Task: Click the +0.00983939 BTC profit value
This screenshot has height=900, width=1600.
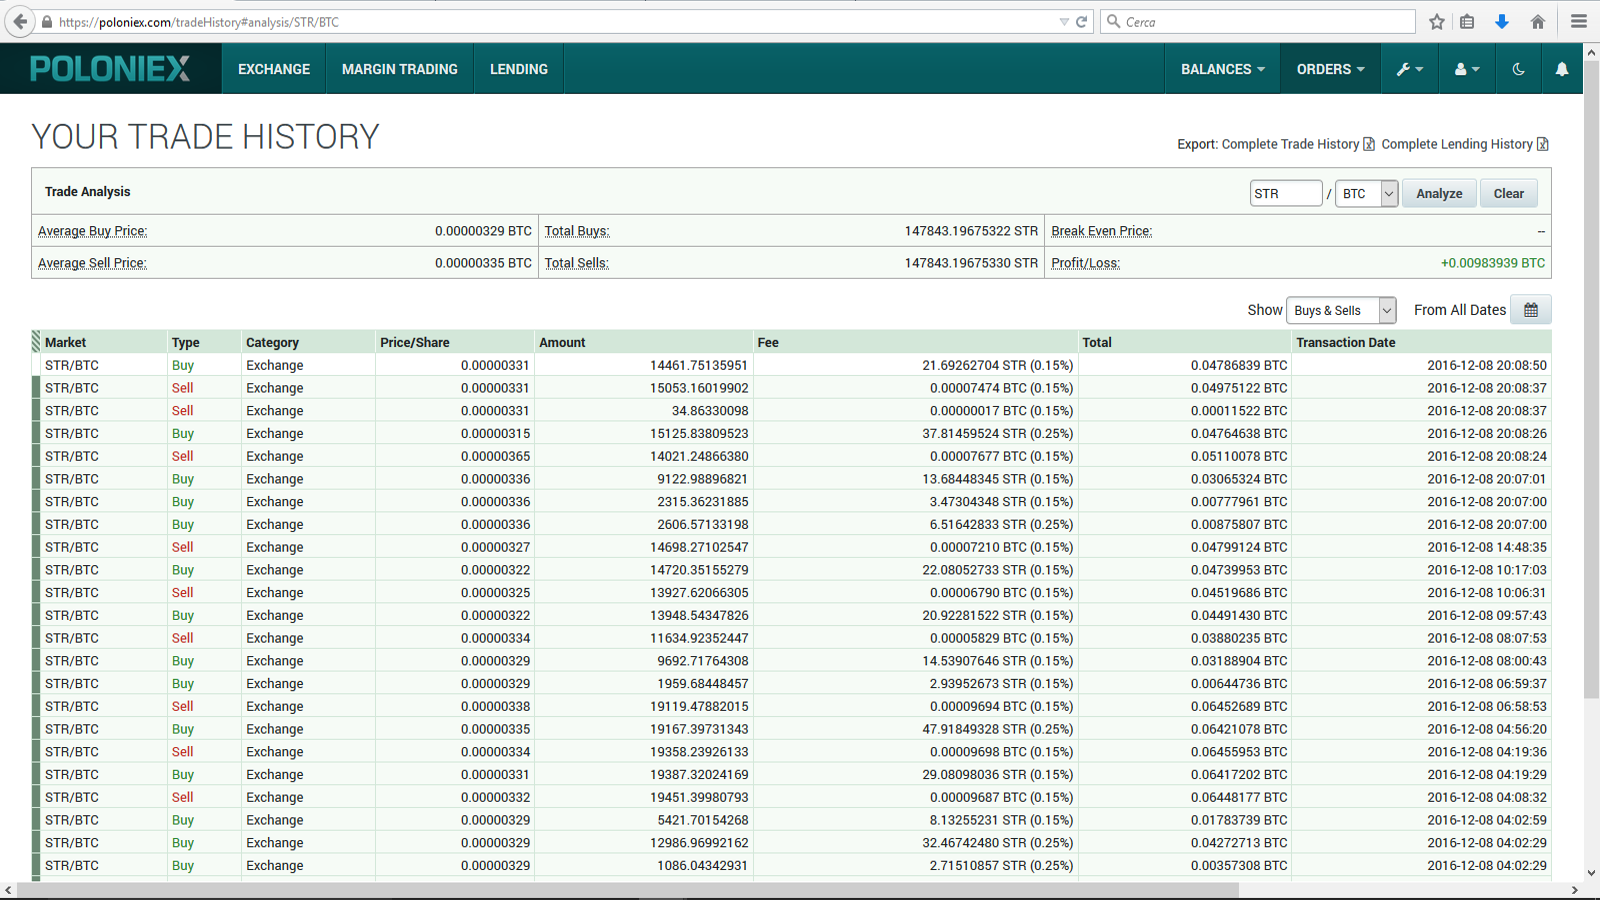Action: (x=1493, y=263)
